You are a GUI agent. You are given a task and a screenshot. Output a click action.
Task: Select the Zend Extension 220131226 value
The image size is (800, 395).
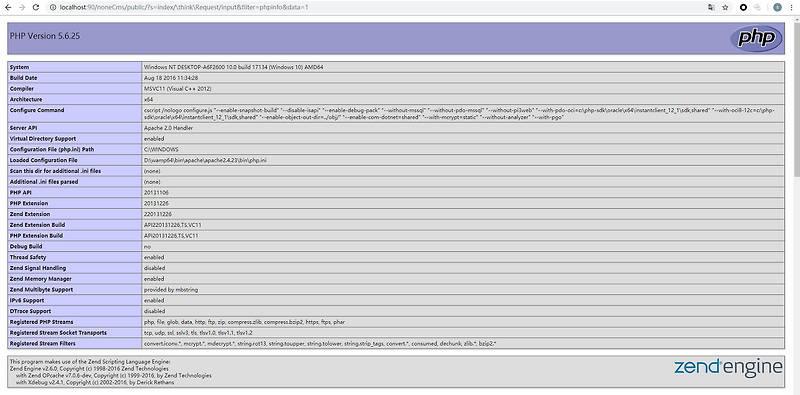tap(158, 214)
